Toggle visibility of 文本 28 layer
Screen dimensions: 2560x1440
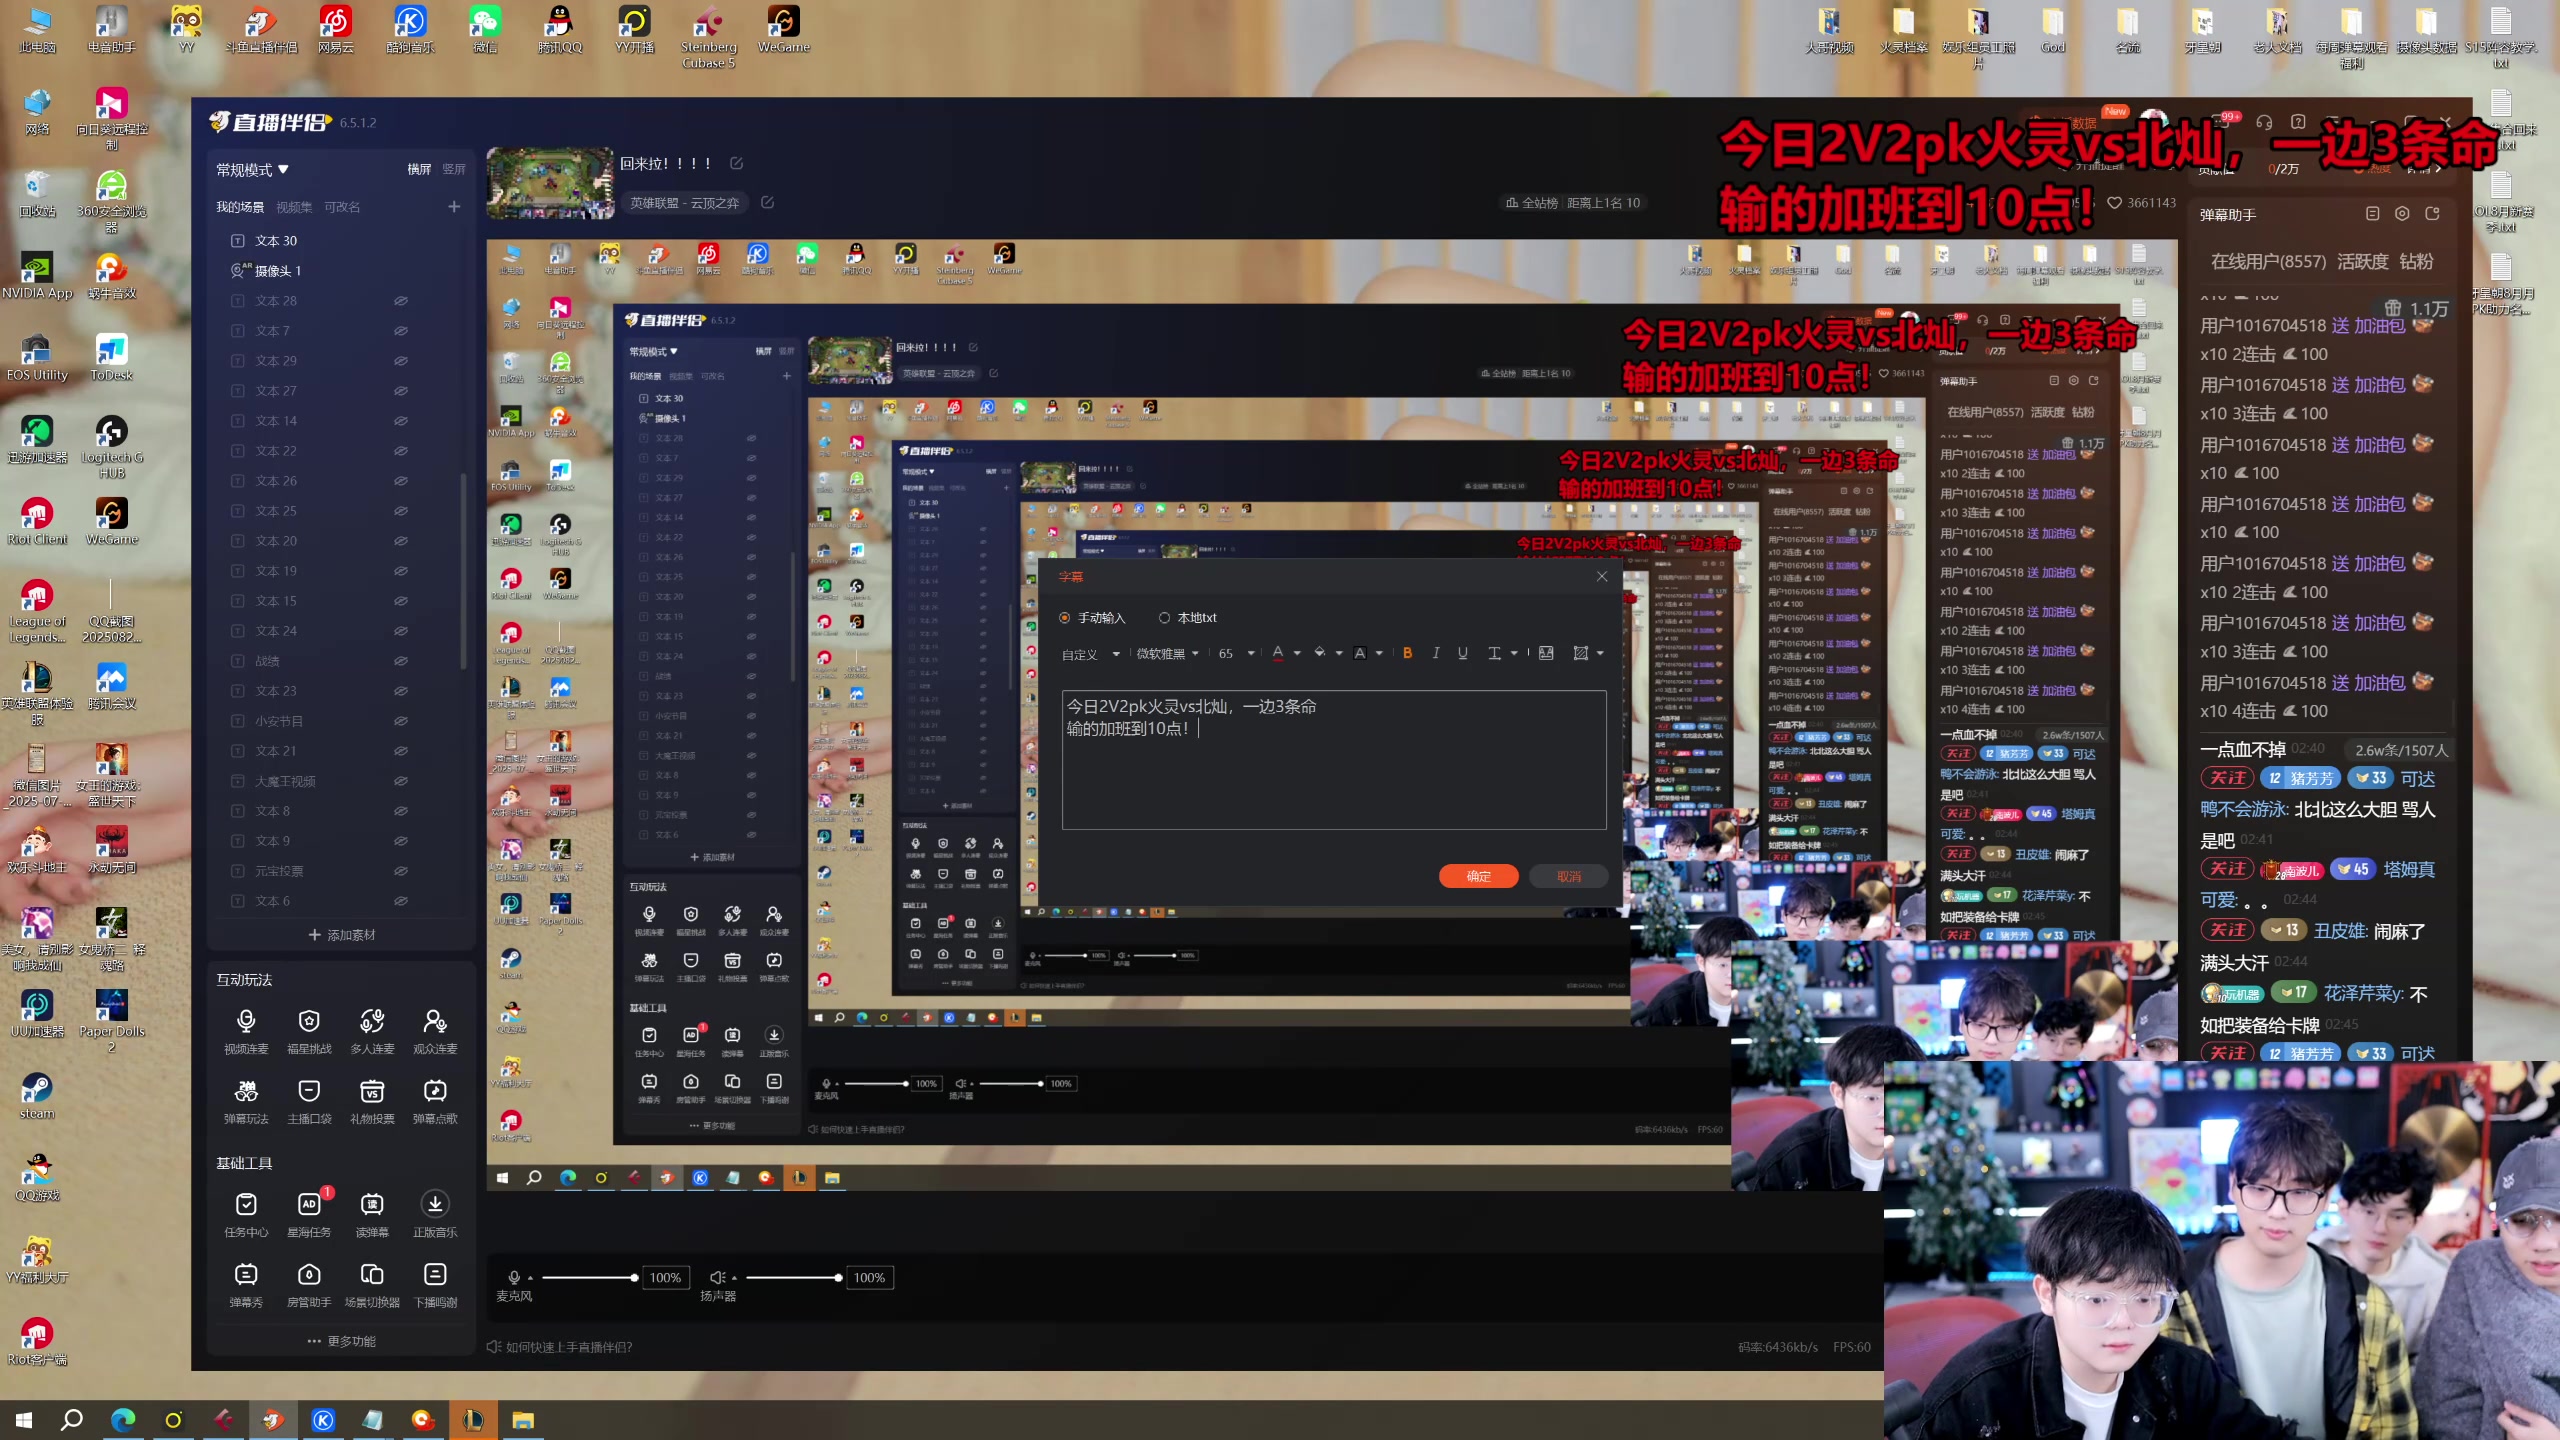(x=400, y=301)
